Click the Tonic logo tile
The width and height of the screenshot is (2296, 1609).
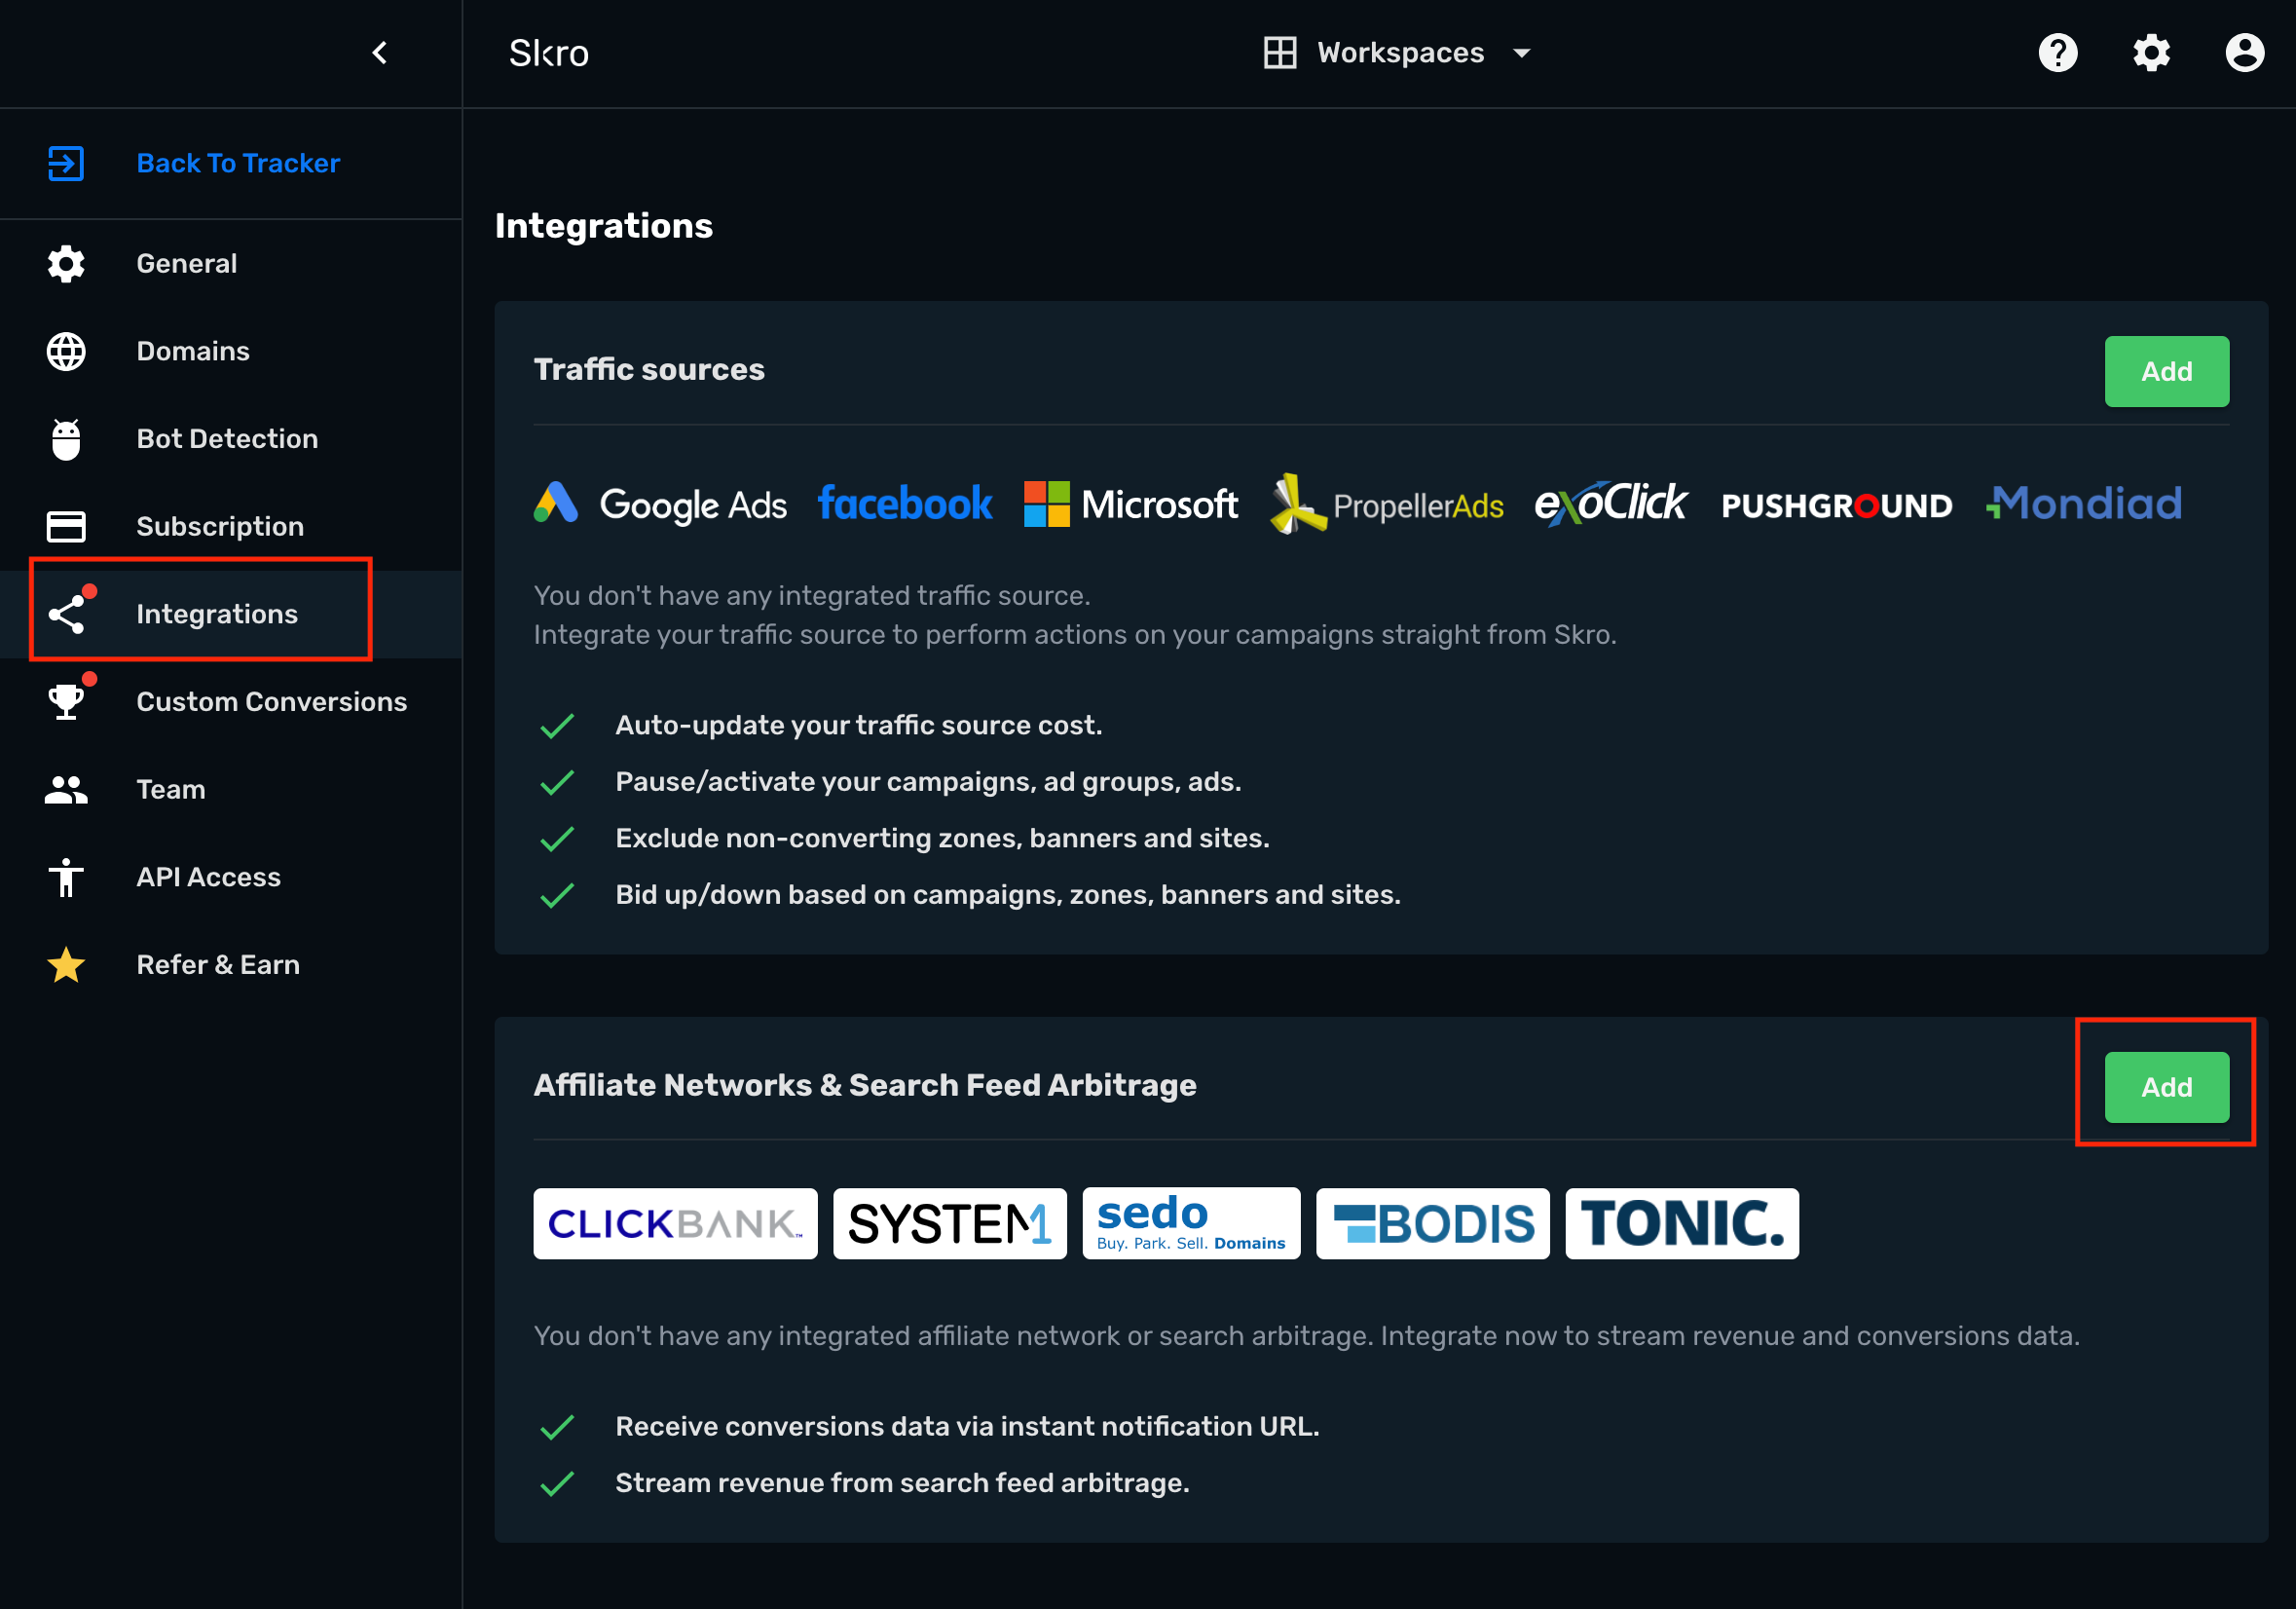click(1682, 1223)
